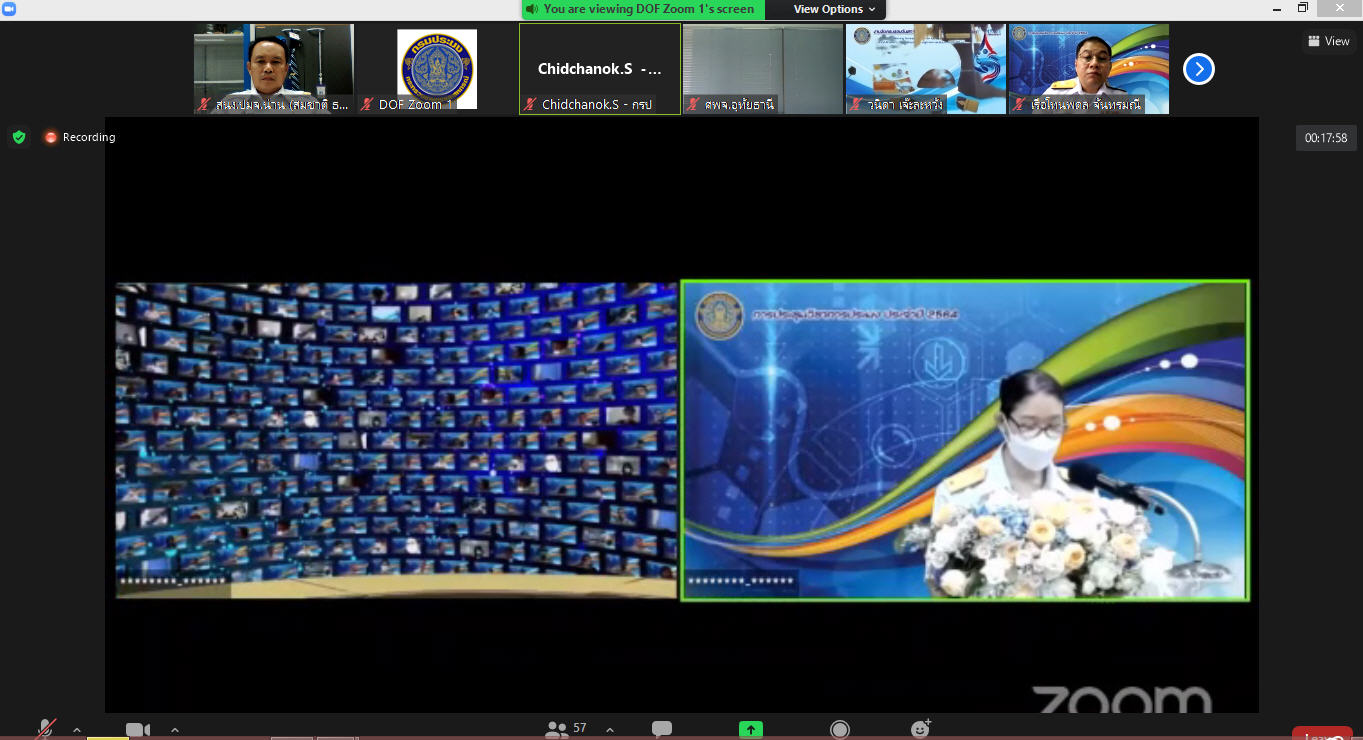Click the red Leave button
Screen dimensions: 1363x740
point(1322,734)
